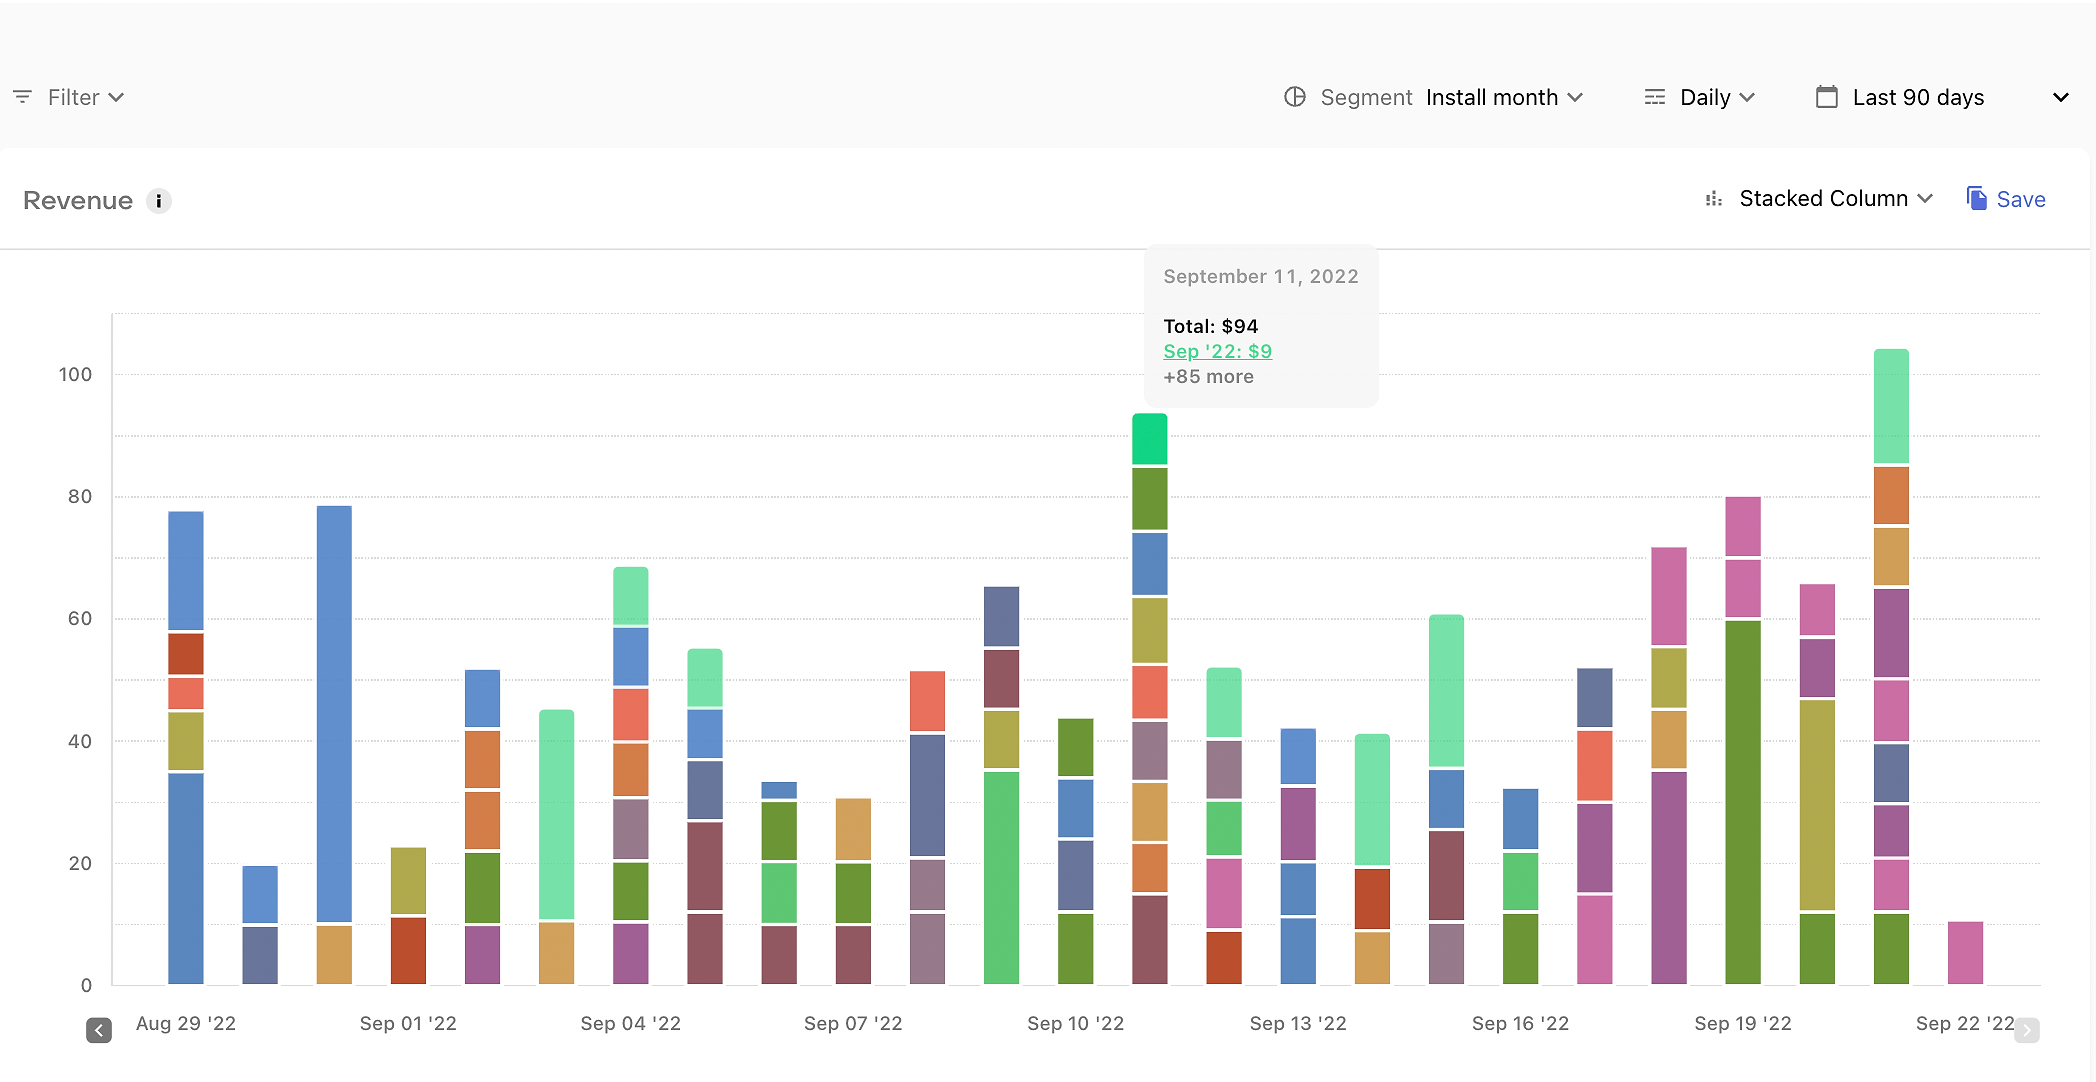Image resolution: width=2096 pixels, height=1082 pixels.
Task: Click the filter lines icon
Action: [x=22, y=97]
